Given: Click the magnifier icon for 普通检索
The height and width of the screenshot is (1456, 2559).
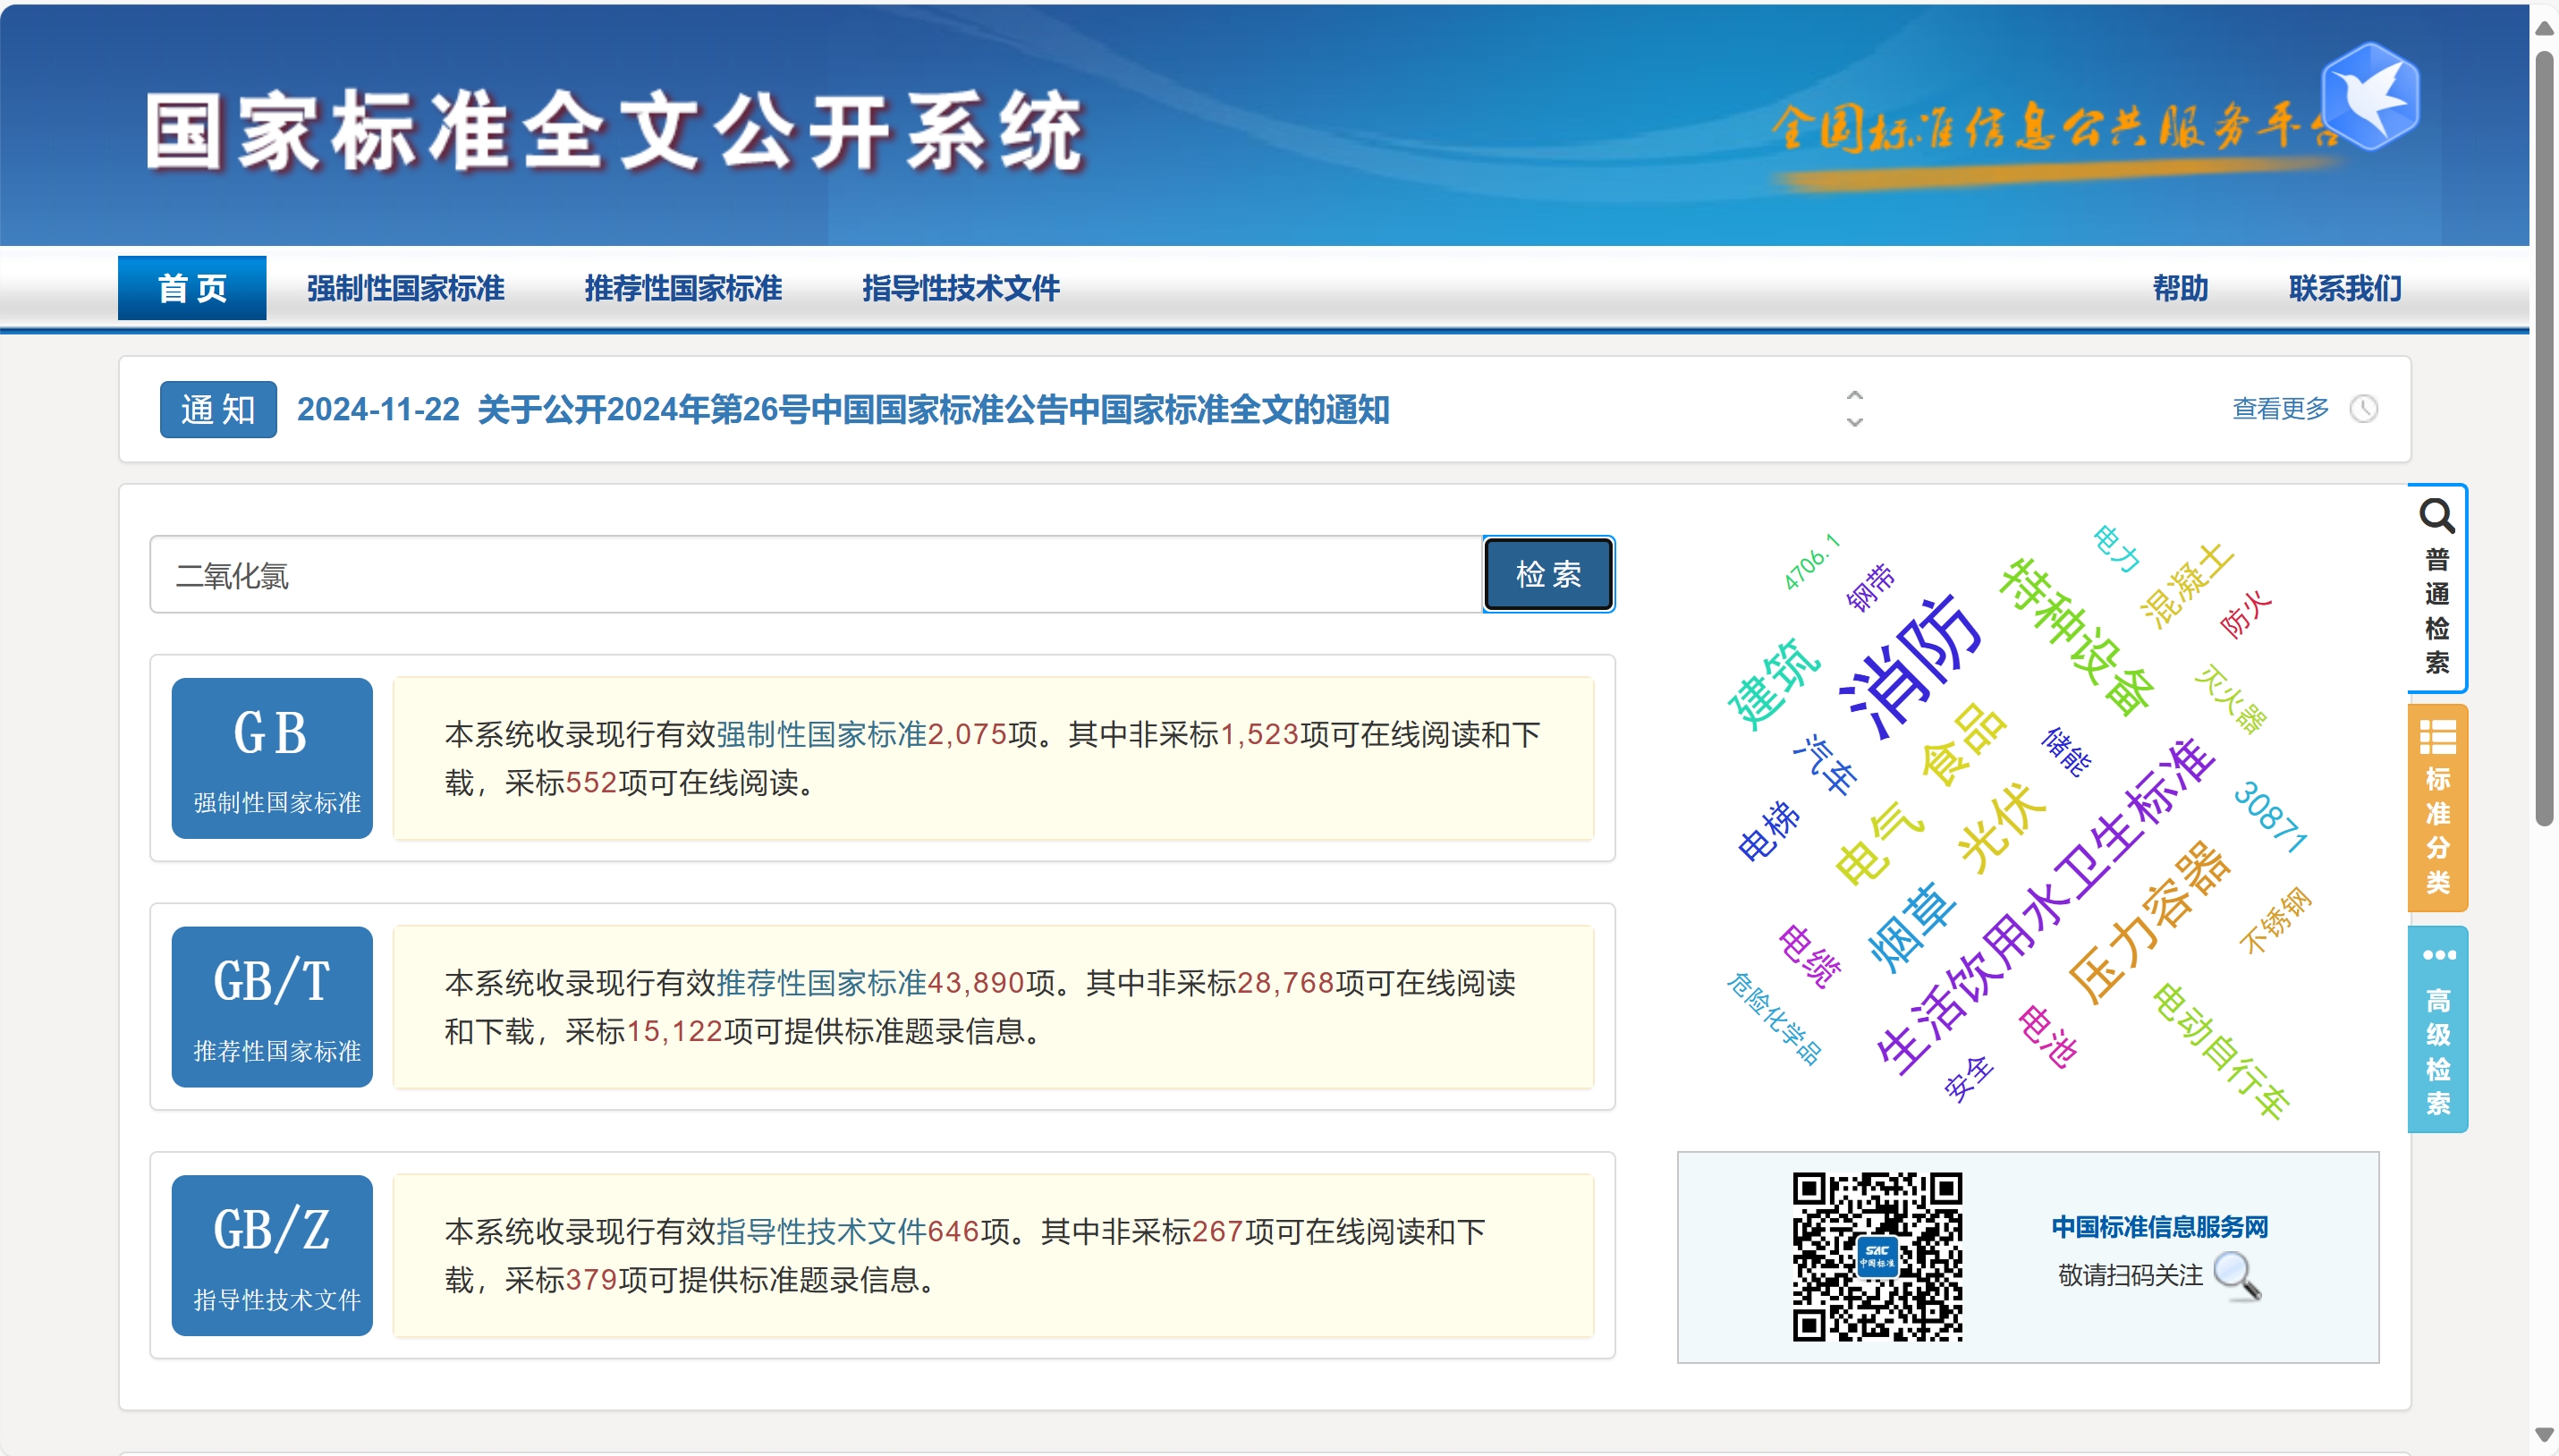Looking at the screenshot, I should (2436, 516).
